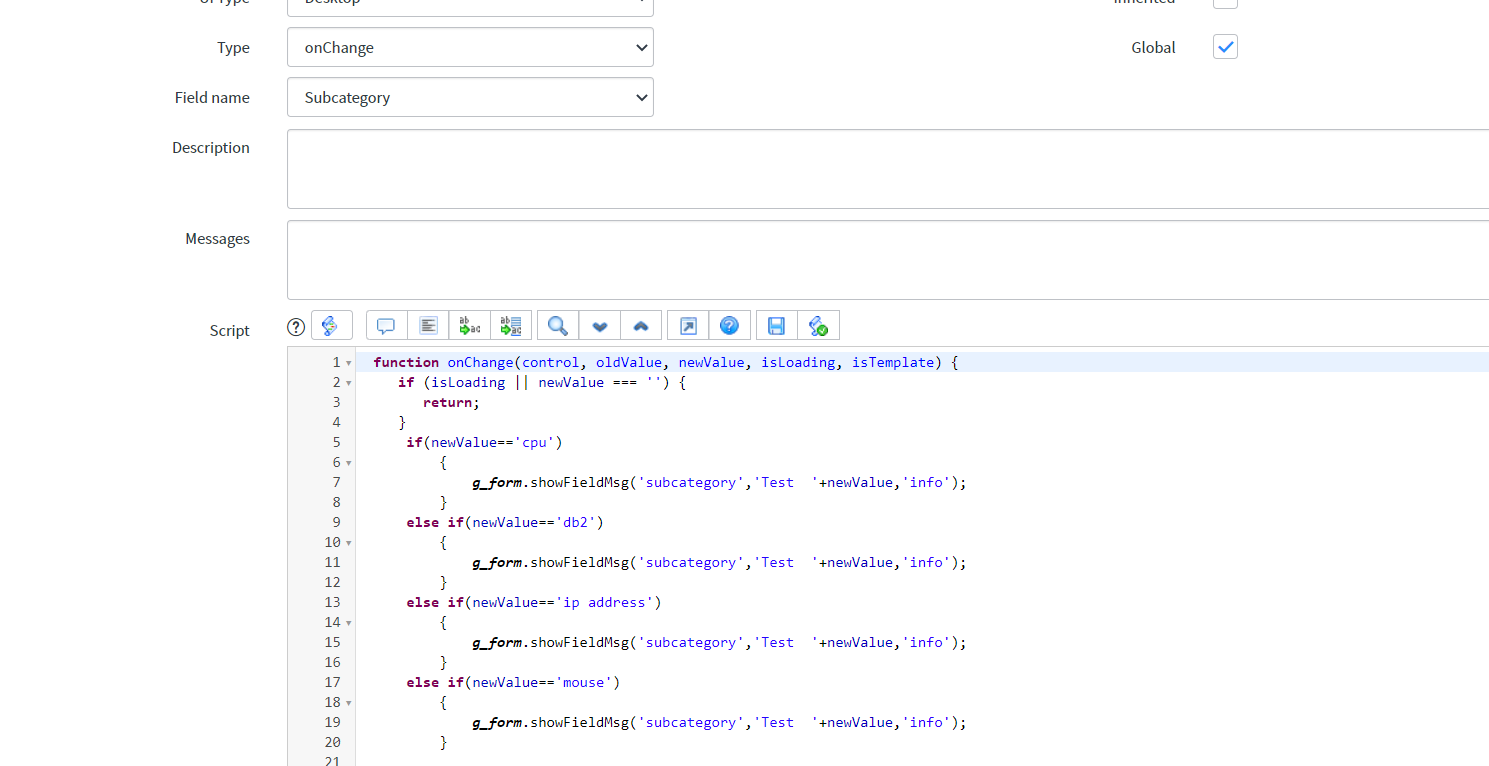The image size is (1489, 766).
Task: Open the Type dropdown showing onChange
Action: (470, 47)
